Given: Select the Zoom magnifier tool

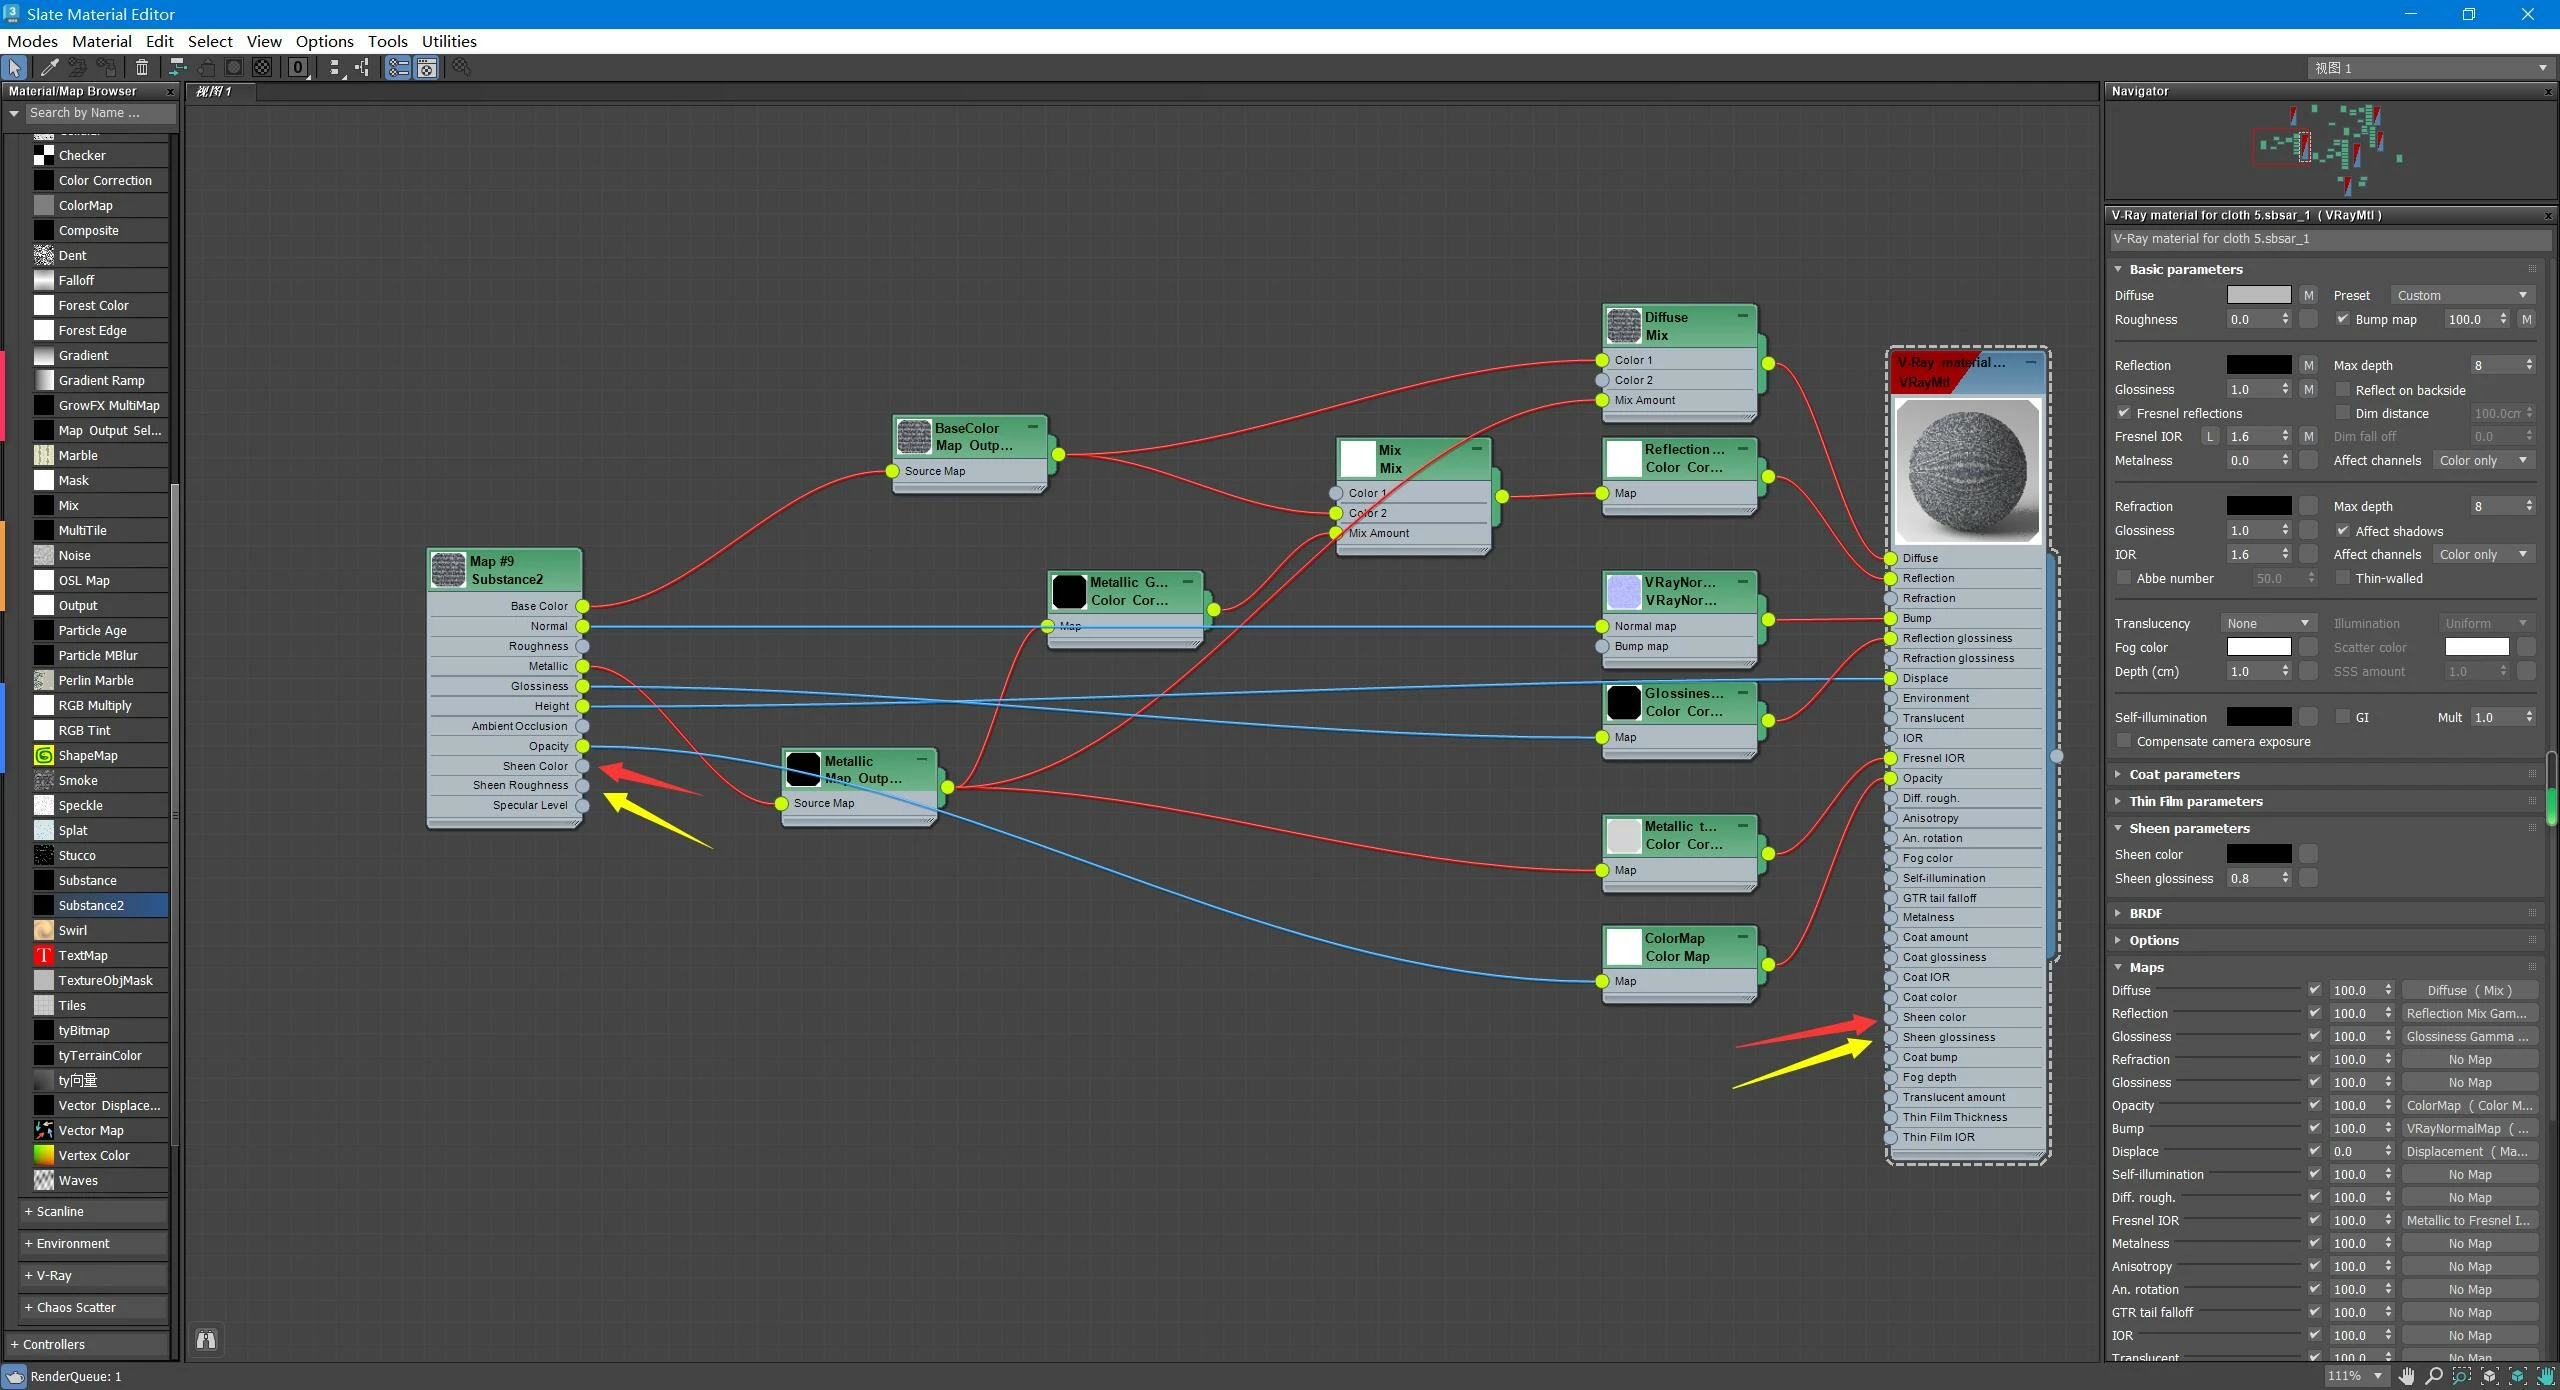Looking at the screenshot, I should tap(2434, 1376).
